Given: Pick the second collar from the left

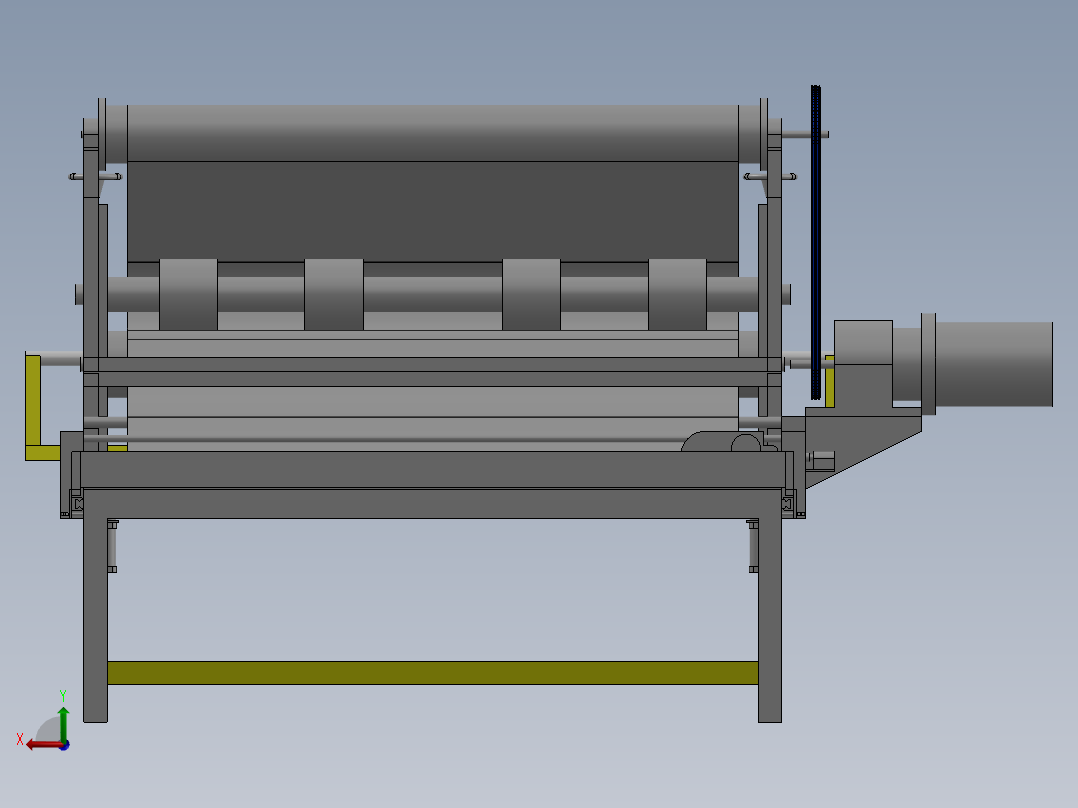Looking at the screenshot, I should click(x=333, y=294).
